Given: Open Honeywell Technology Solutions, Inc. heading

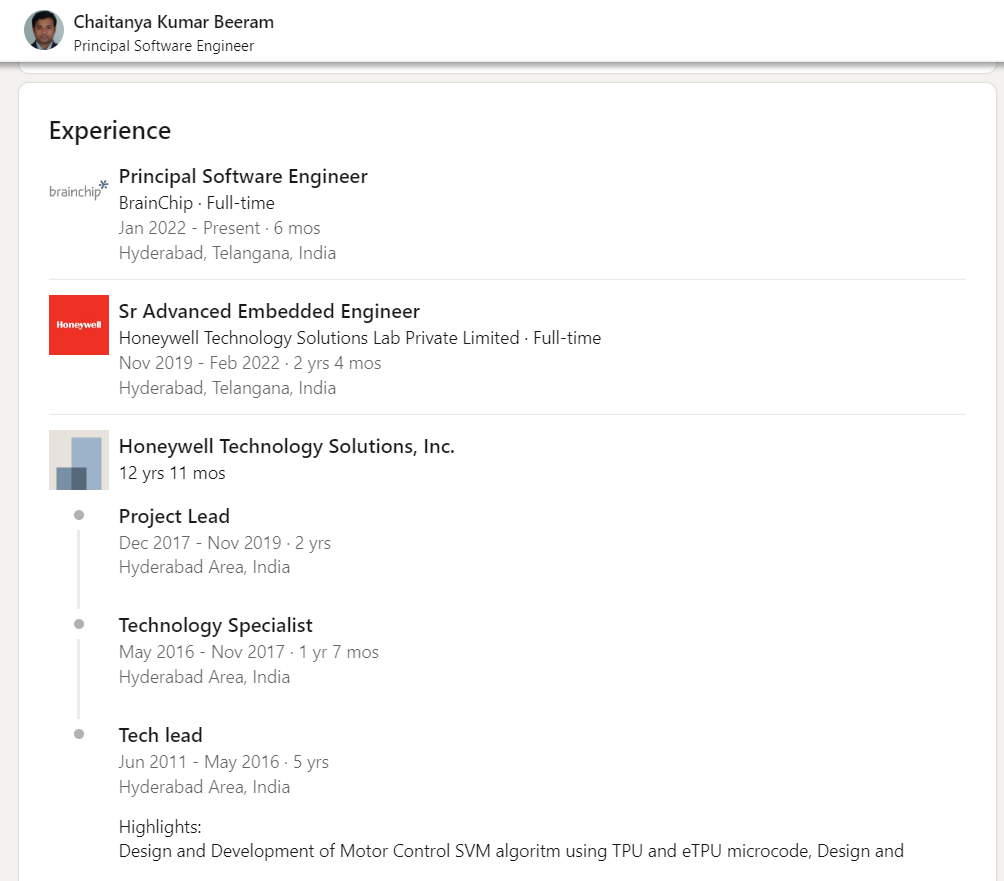Looking at the screenshot, I should coord(286,447).
